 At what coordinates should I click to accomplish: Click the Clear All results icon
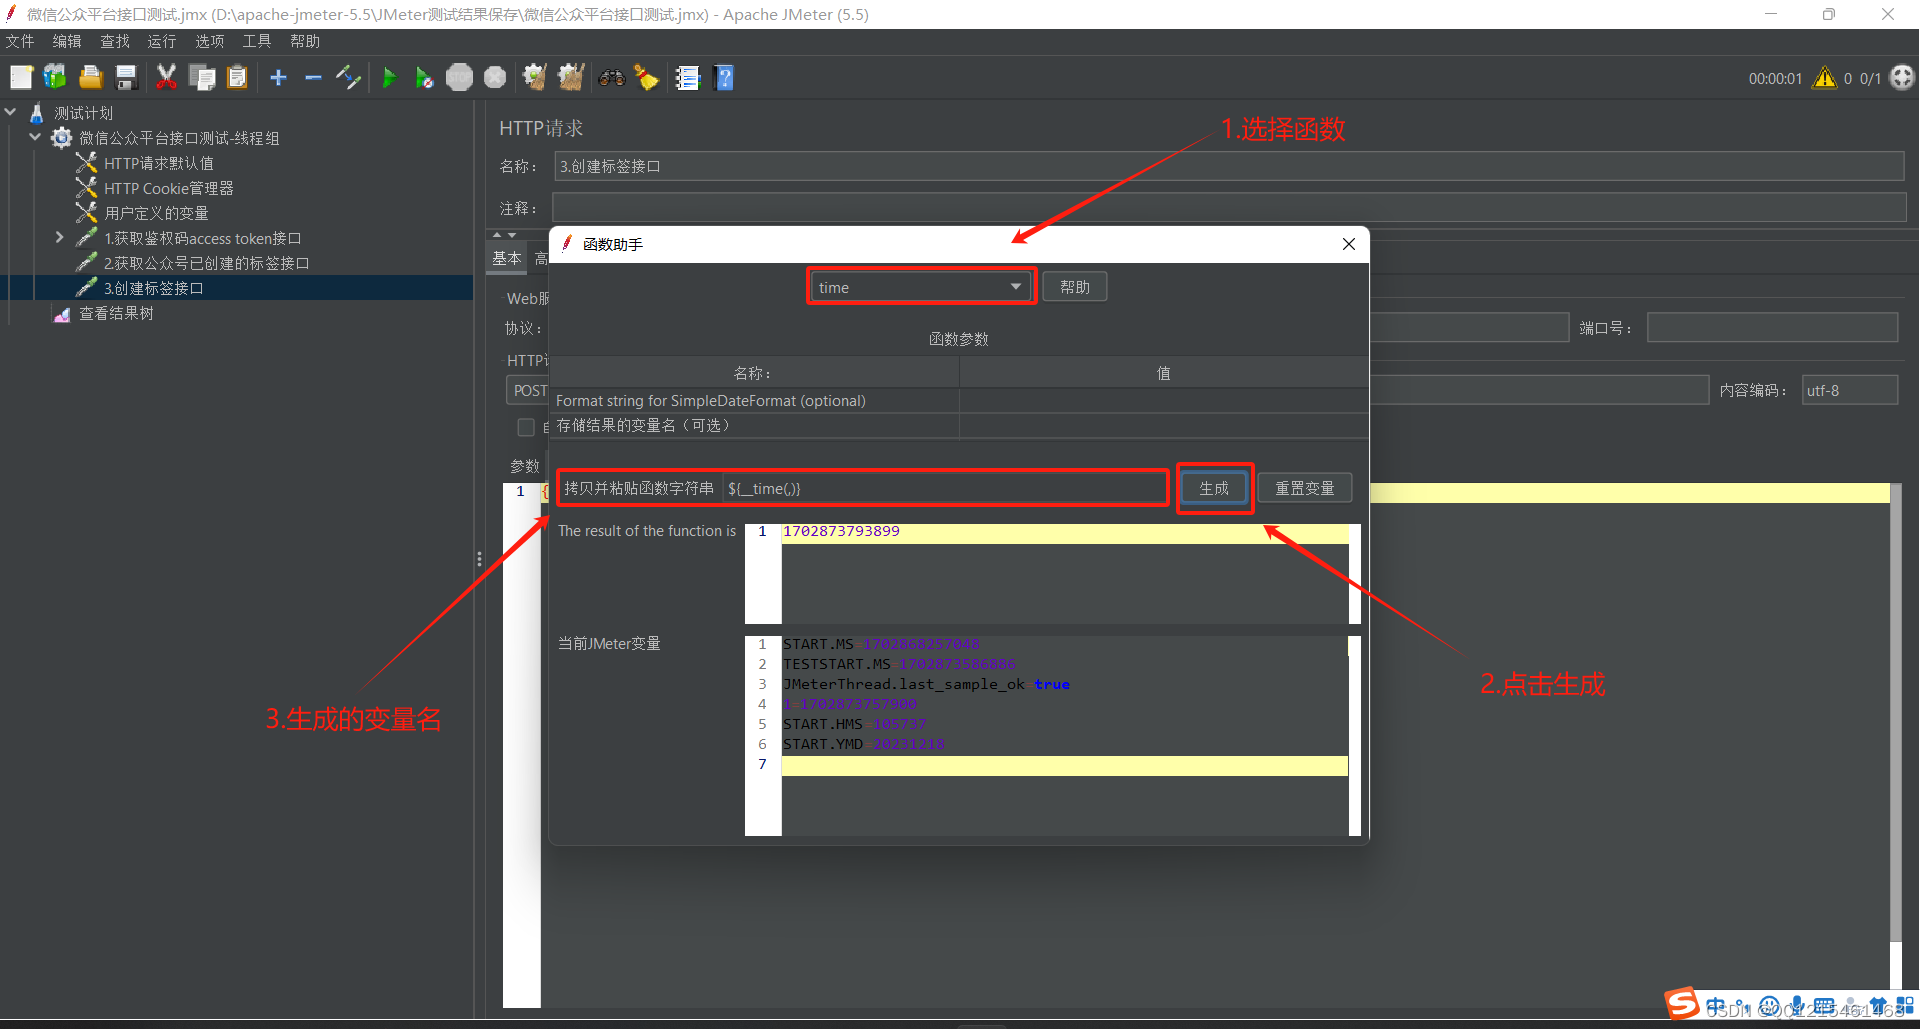coord(571,77)
